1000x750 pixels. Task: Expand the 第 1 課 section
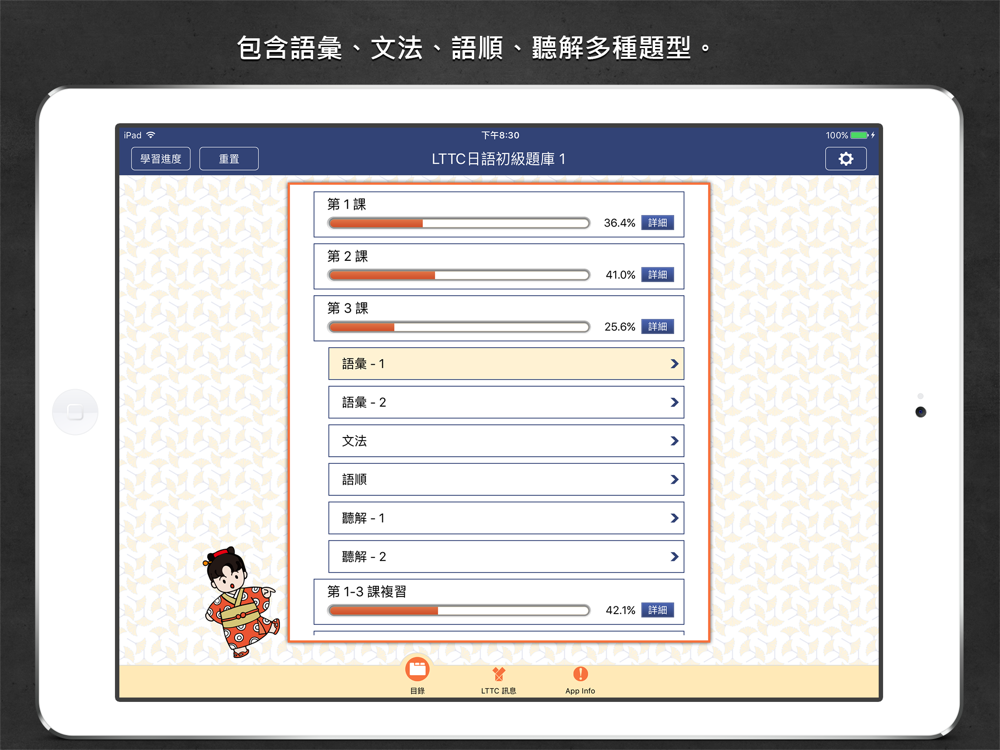coord(499,214)
